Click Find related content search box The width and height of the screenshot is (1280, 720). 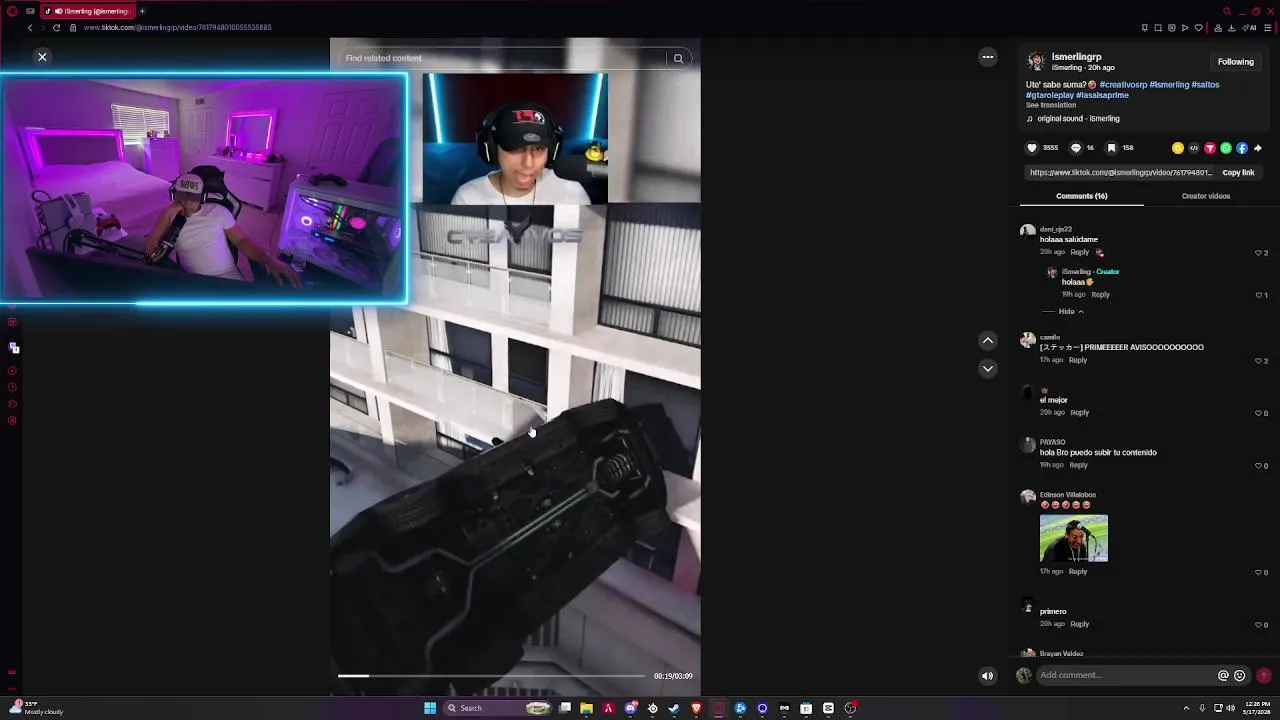pyautogui.click(x=503, y=58)
